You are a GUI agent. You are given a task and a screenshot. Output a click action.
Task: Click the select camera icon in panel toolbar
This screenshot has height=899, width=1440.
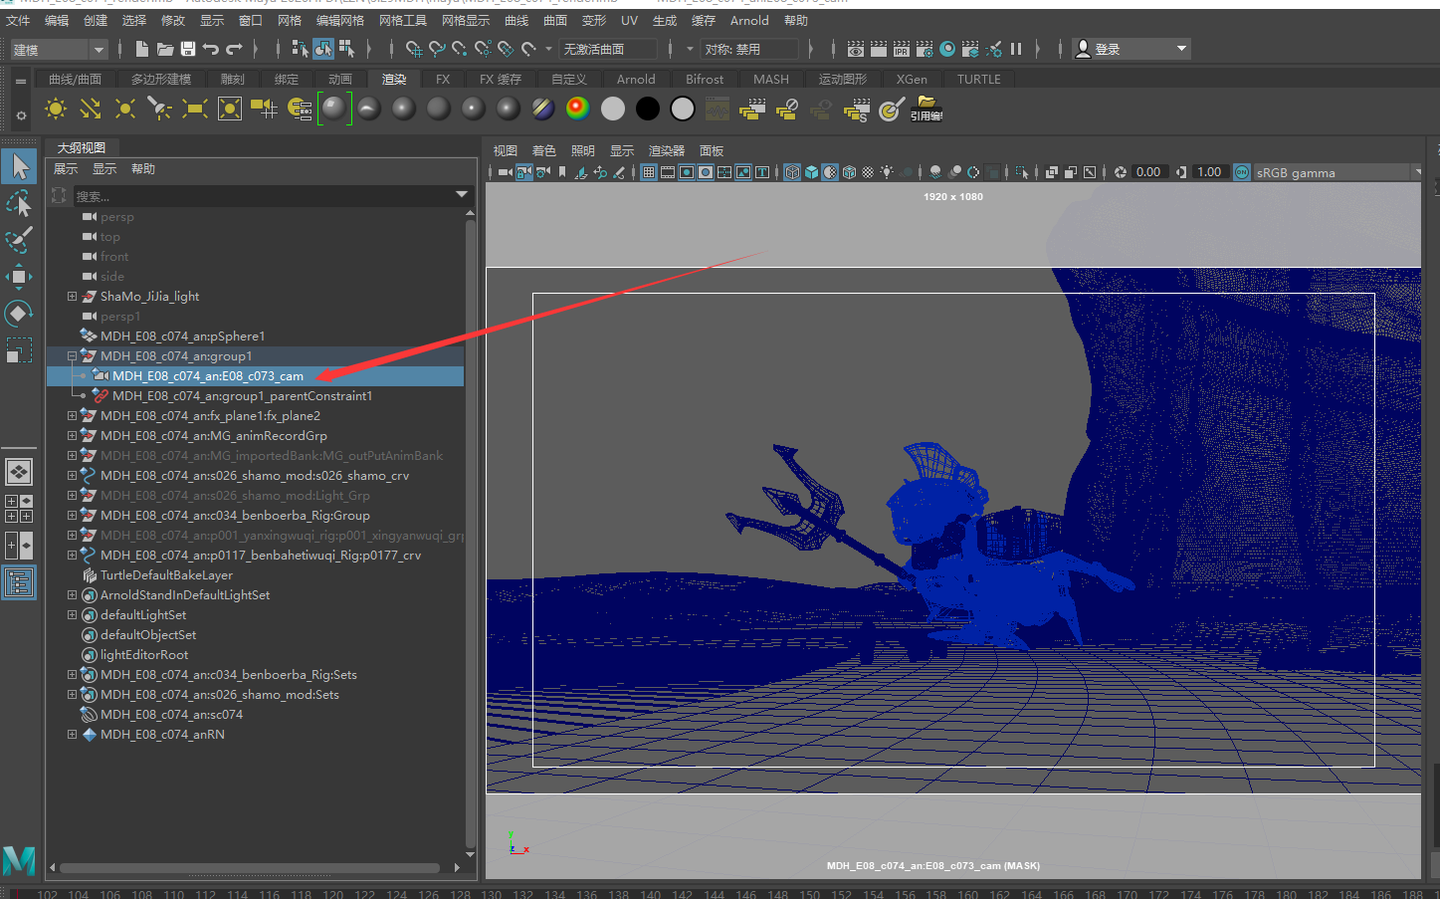coord(505,172)
